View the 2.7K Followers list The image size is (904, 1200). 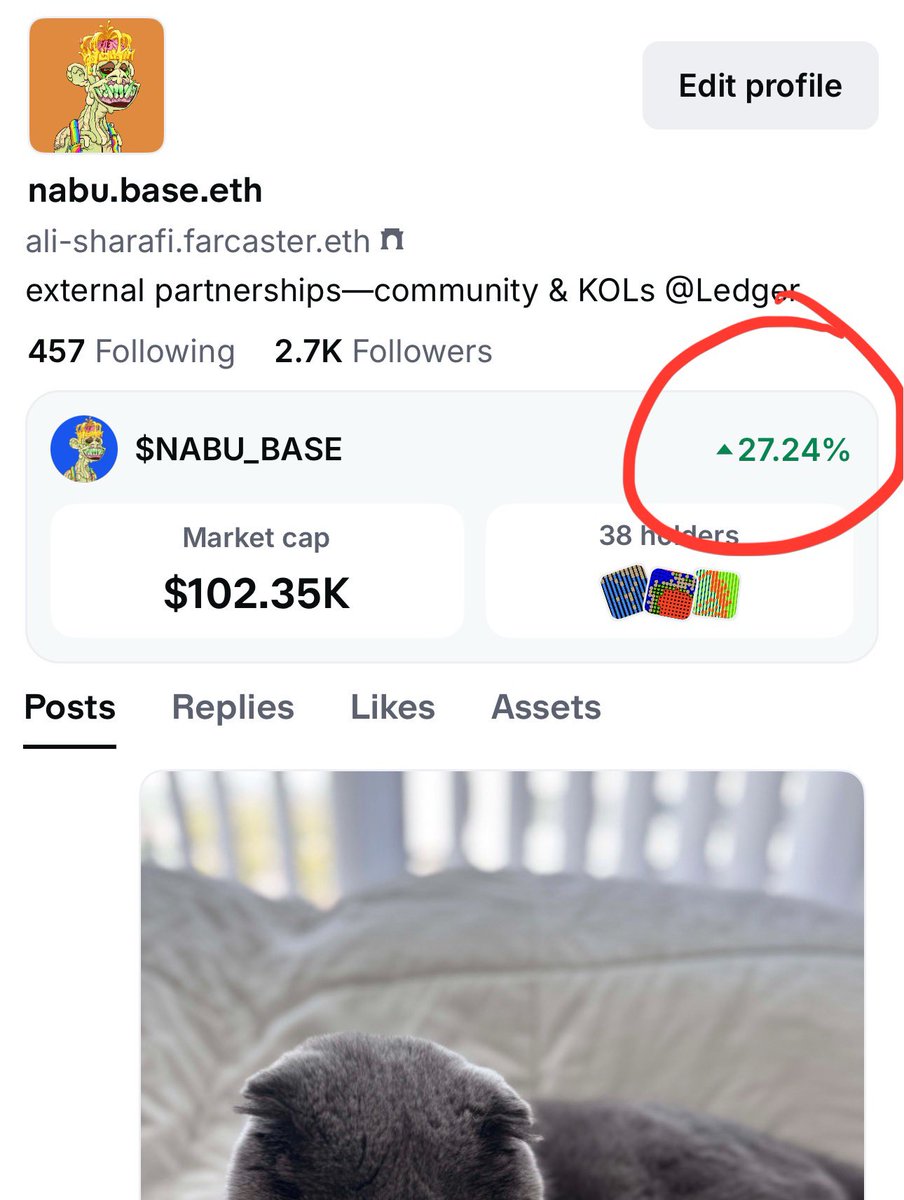[x=383, y=351]
